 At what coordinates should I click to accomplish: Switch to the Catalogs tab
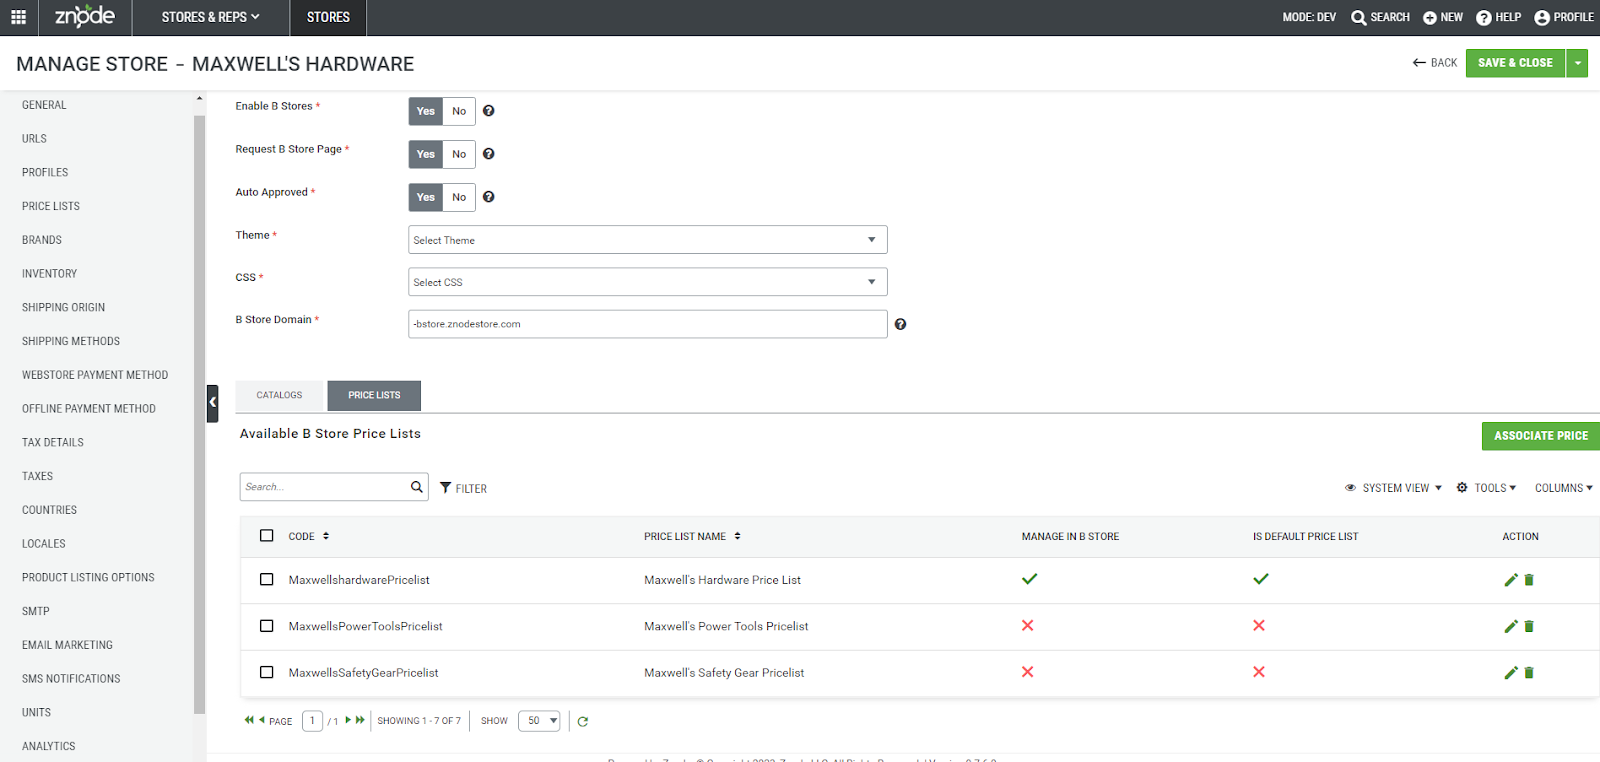[x=279, y=395]
